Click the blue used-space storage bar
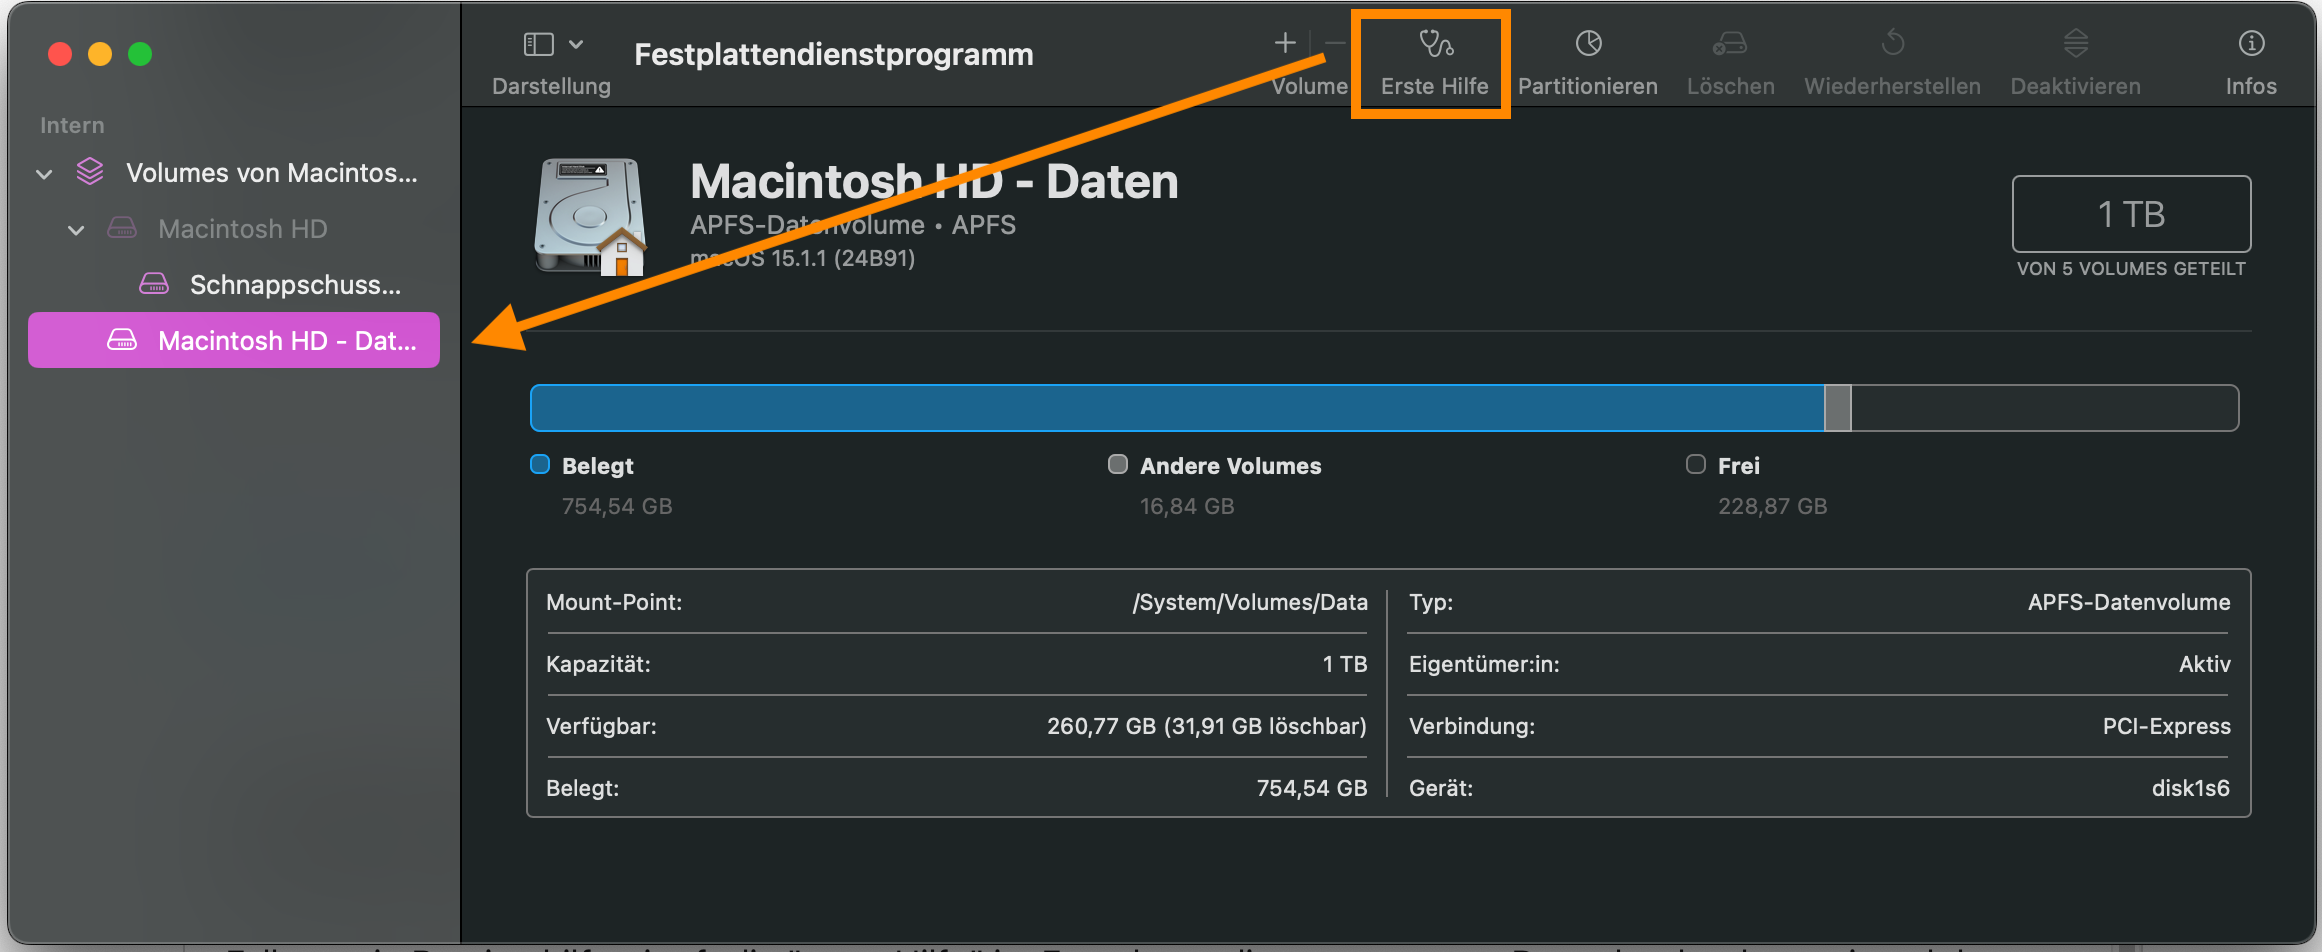The height and width of the screenshot is (952, 2322). (x=1176, y=408)
